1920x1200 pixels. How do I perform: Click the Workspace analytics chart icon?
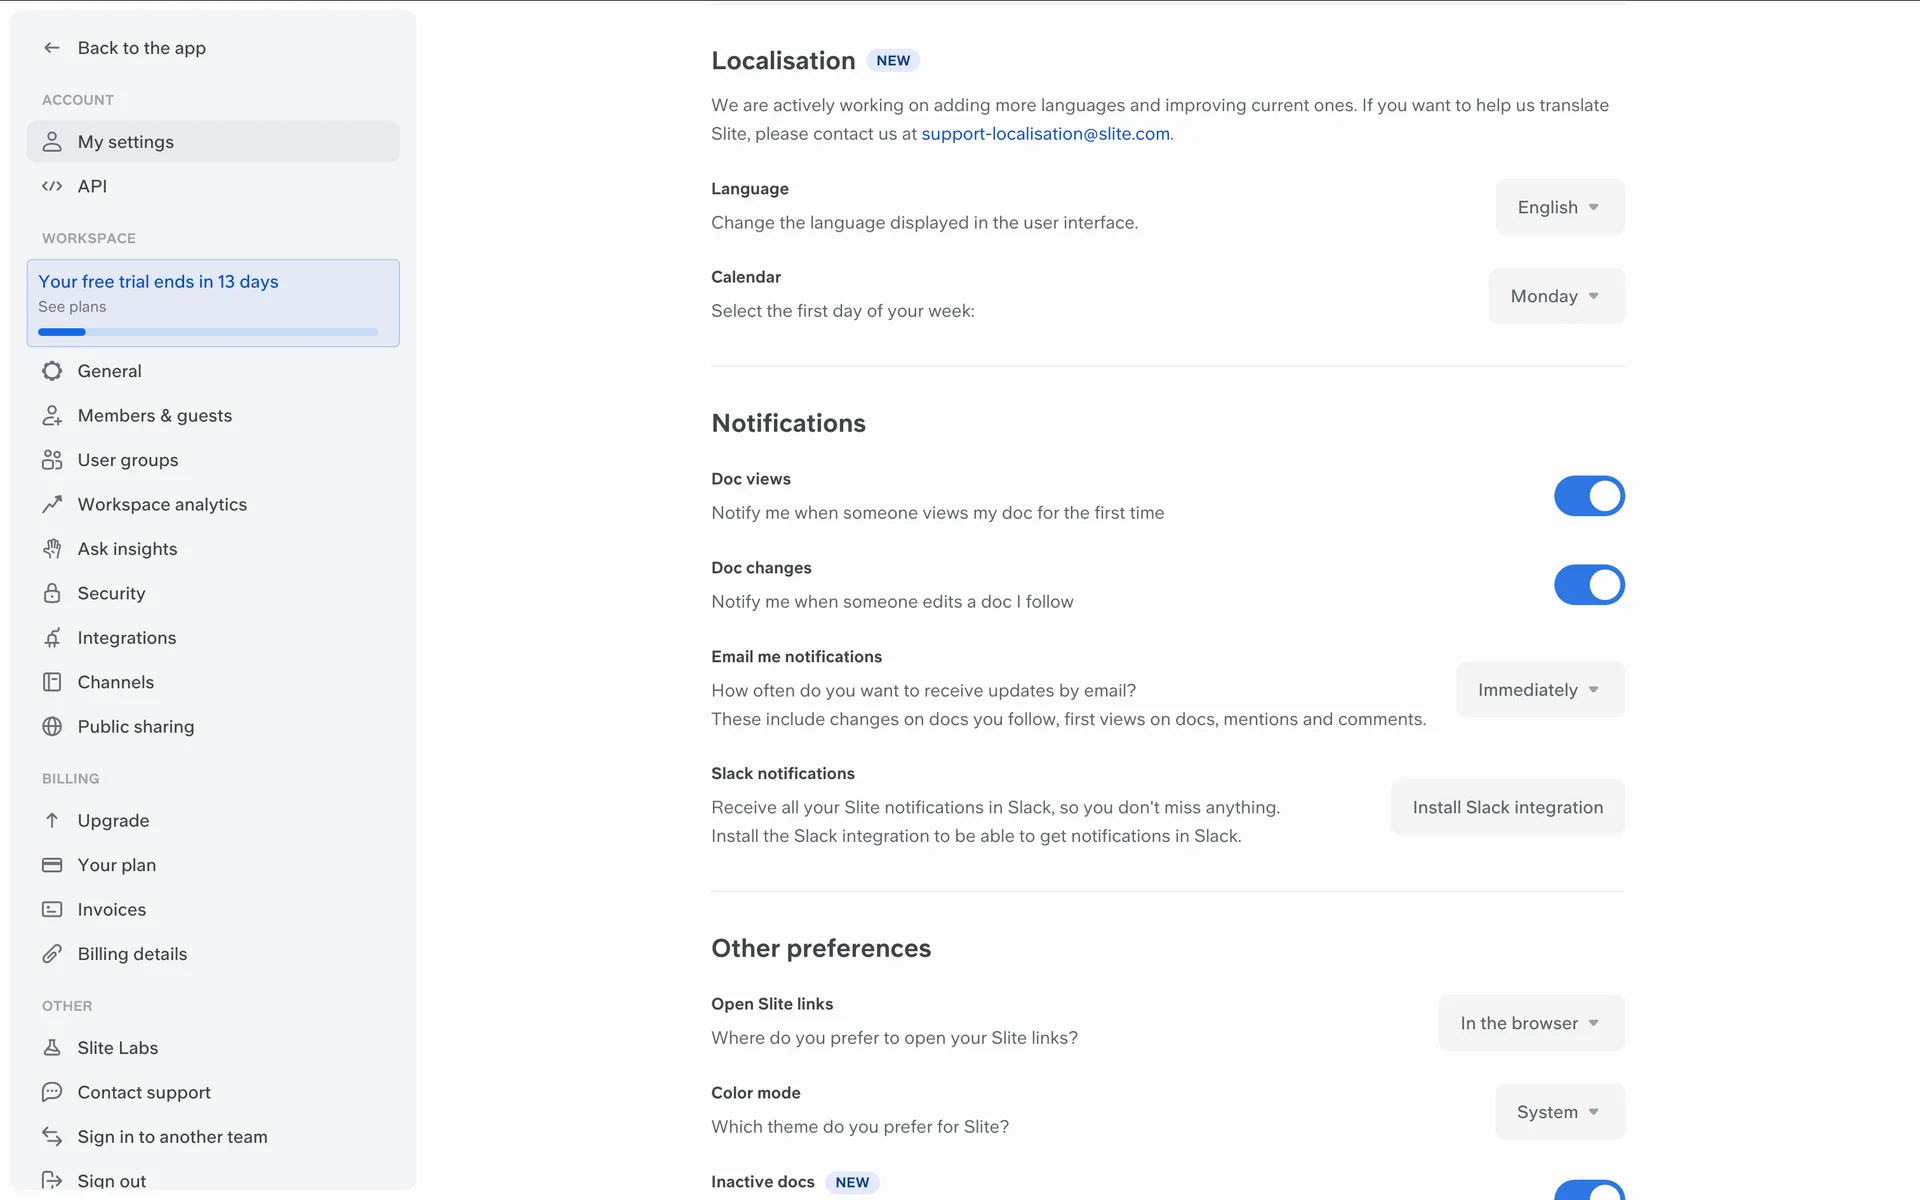(x=52, y=505)
